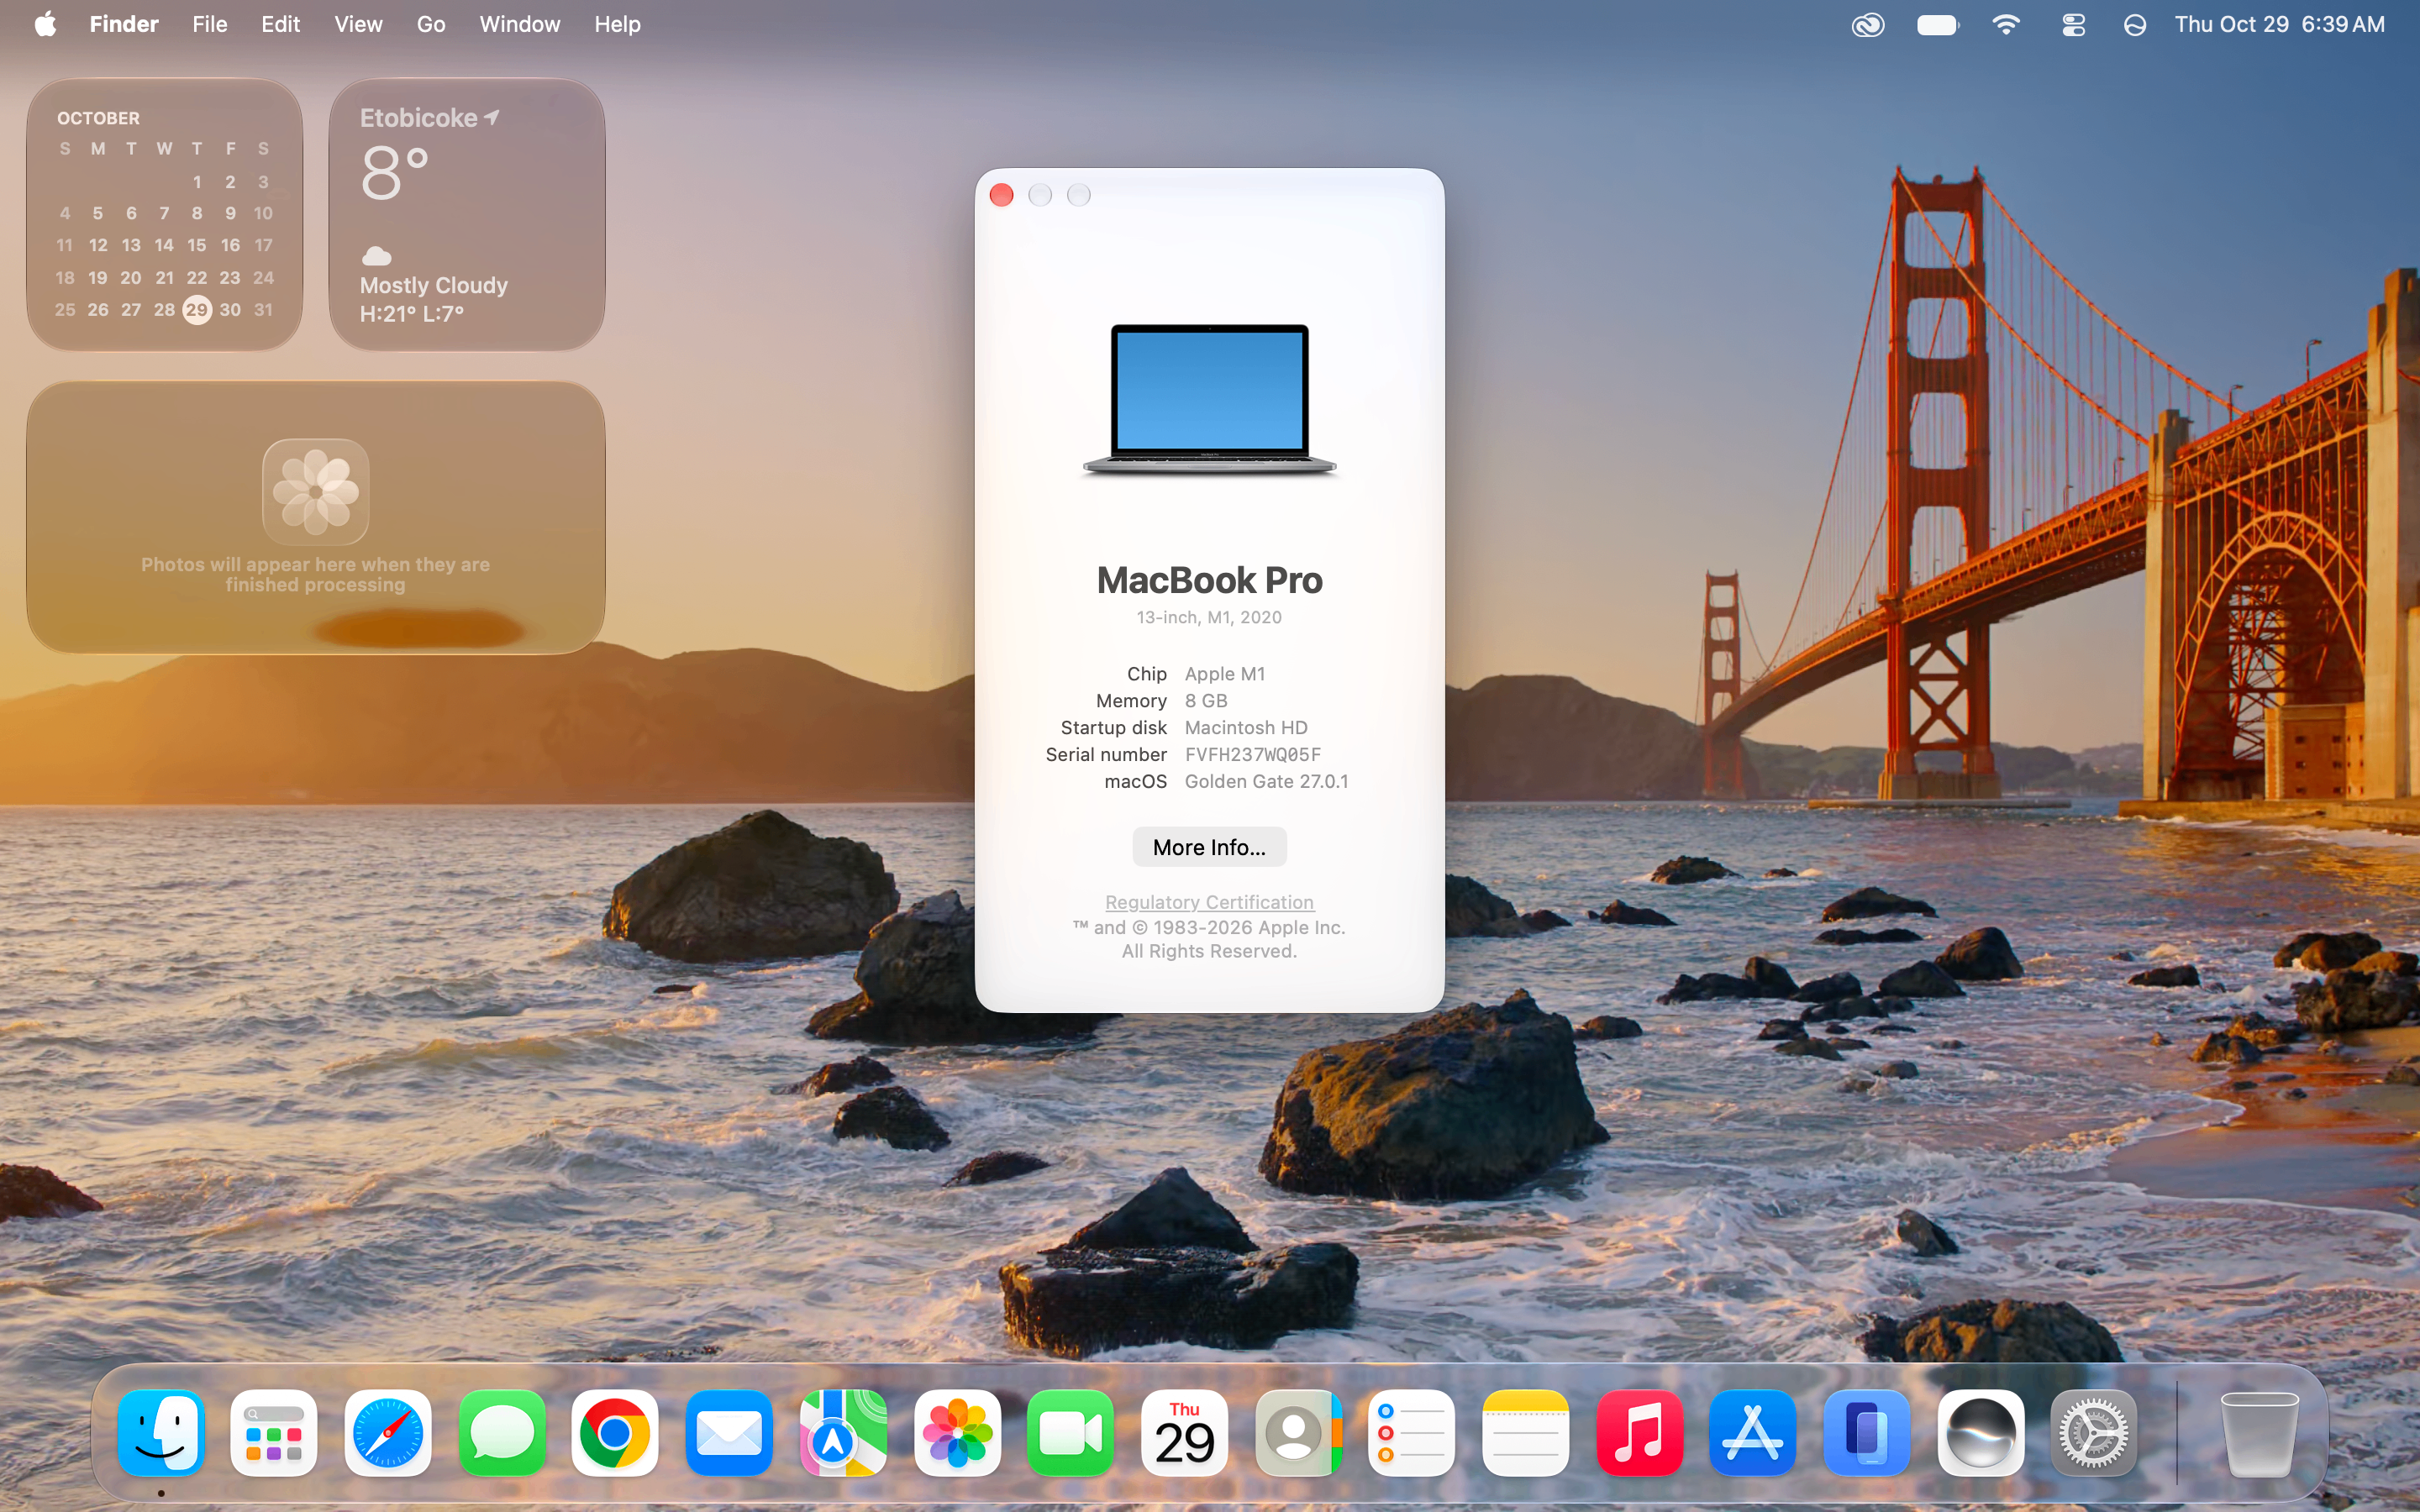Click the More Info... button
This screenshot has height=1512, width=2420.
point(1209,847)
